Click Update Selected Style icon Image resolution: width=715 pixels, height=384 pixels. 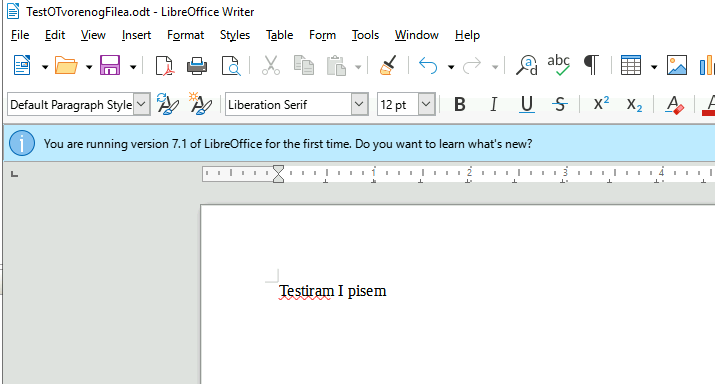pos(167,104)
